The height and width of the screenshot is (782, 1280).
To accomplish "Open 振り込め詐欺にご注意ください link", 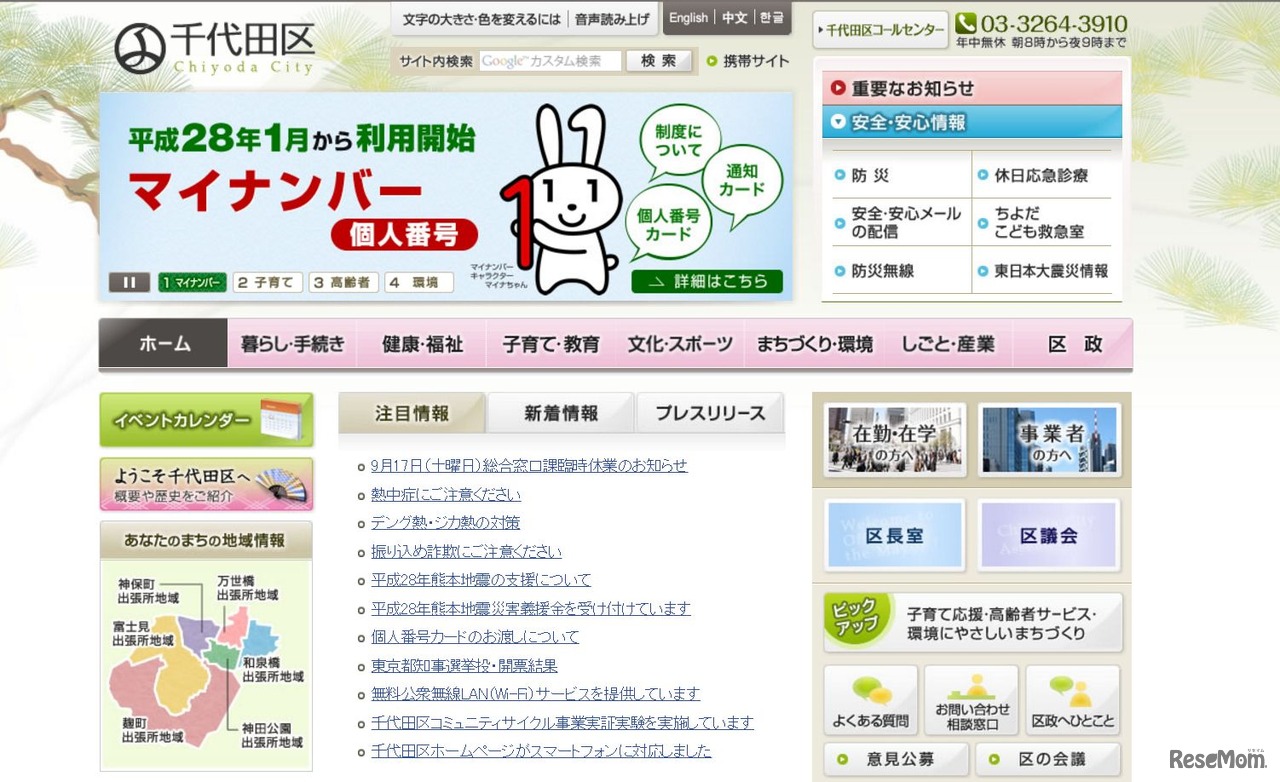I will tap(466, 551).
